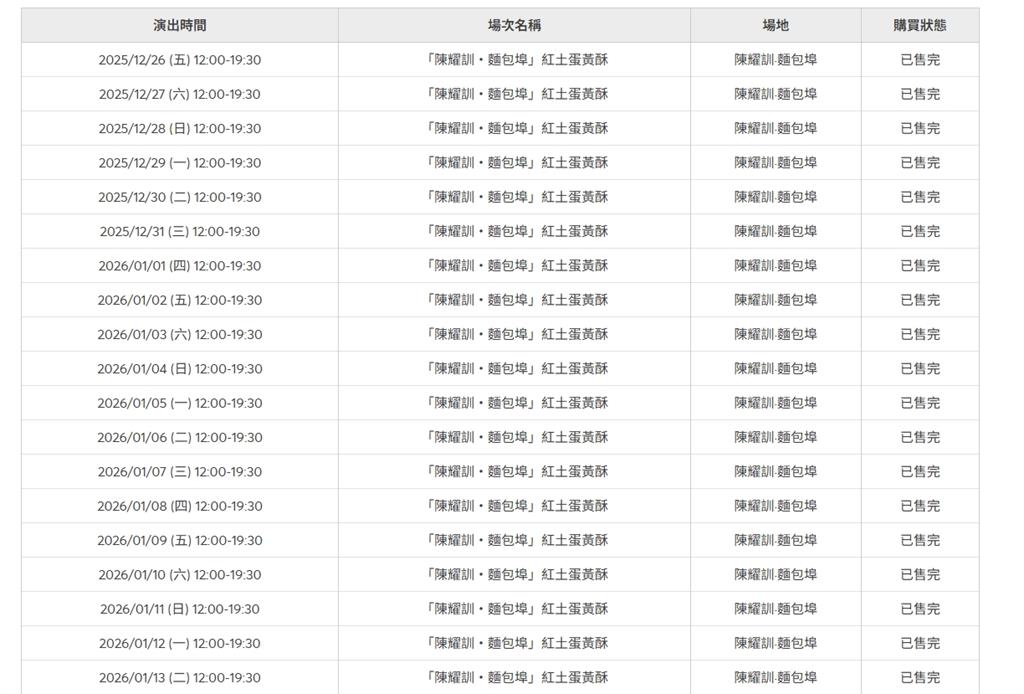Select the 2026/01/01 performance row
The image size is (1024, 694).
coord(180,265)
